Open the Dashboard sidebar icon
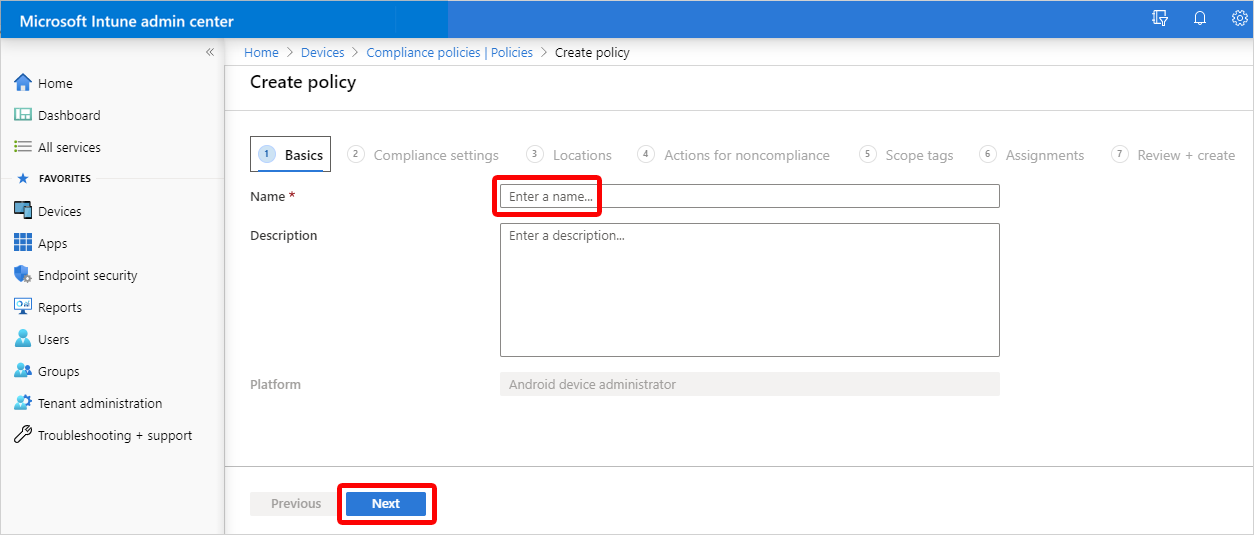 [23, 115]
